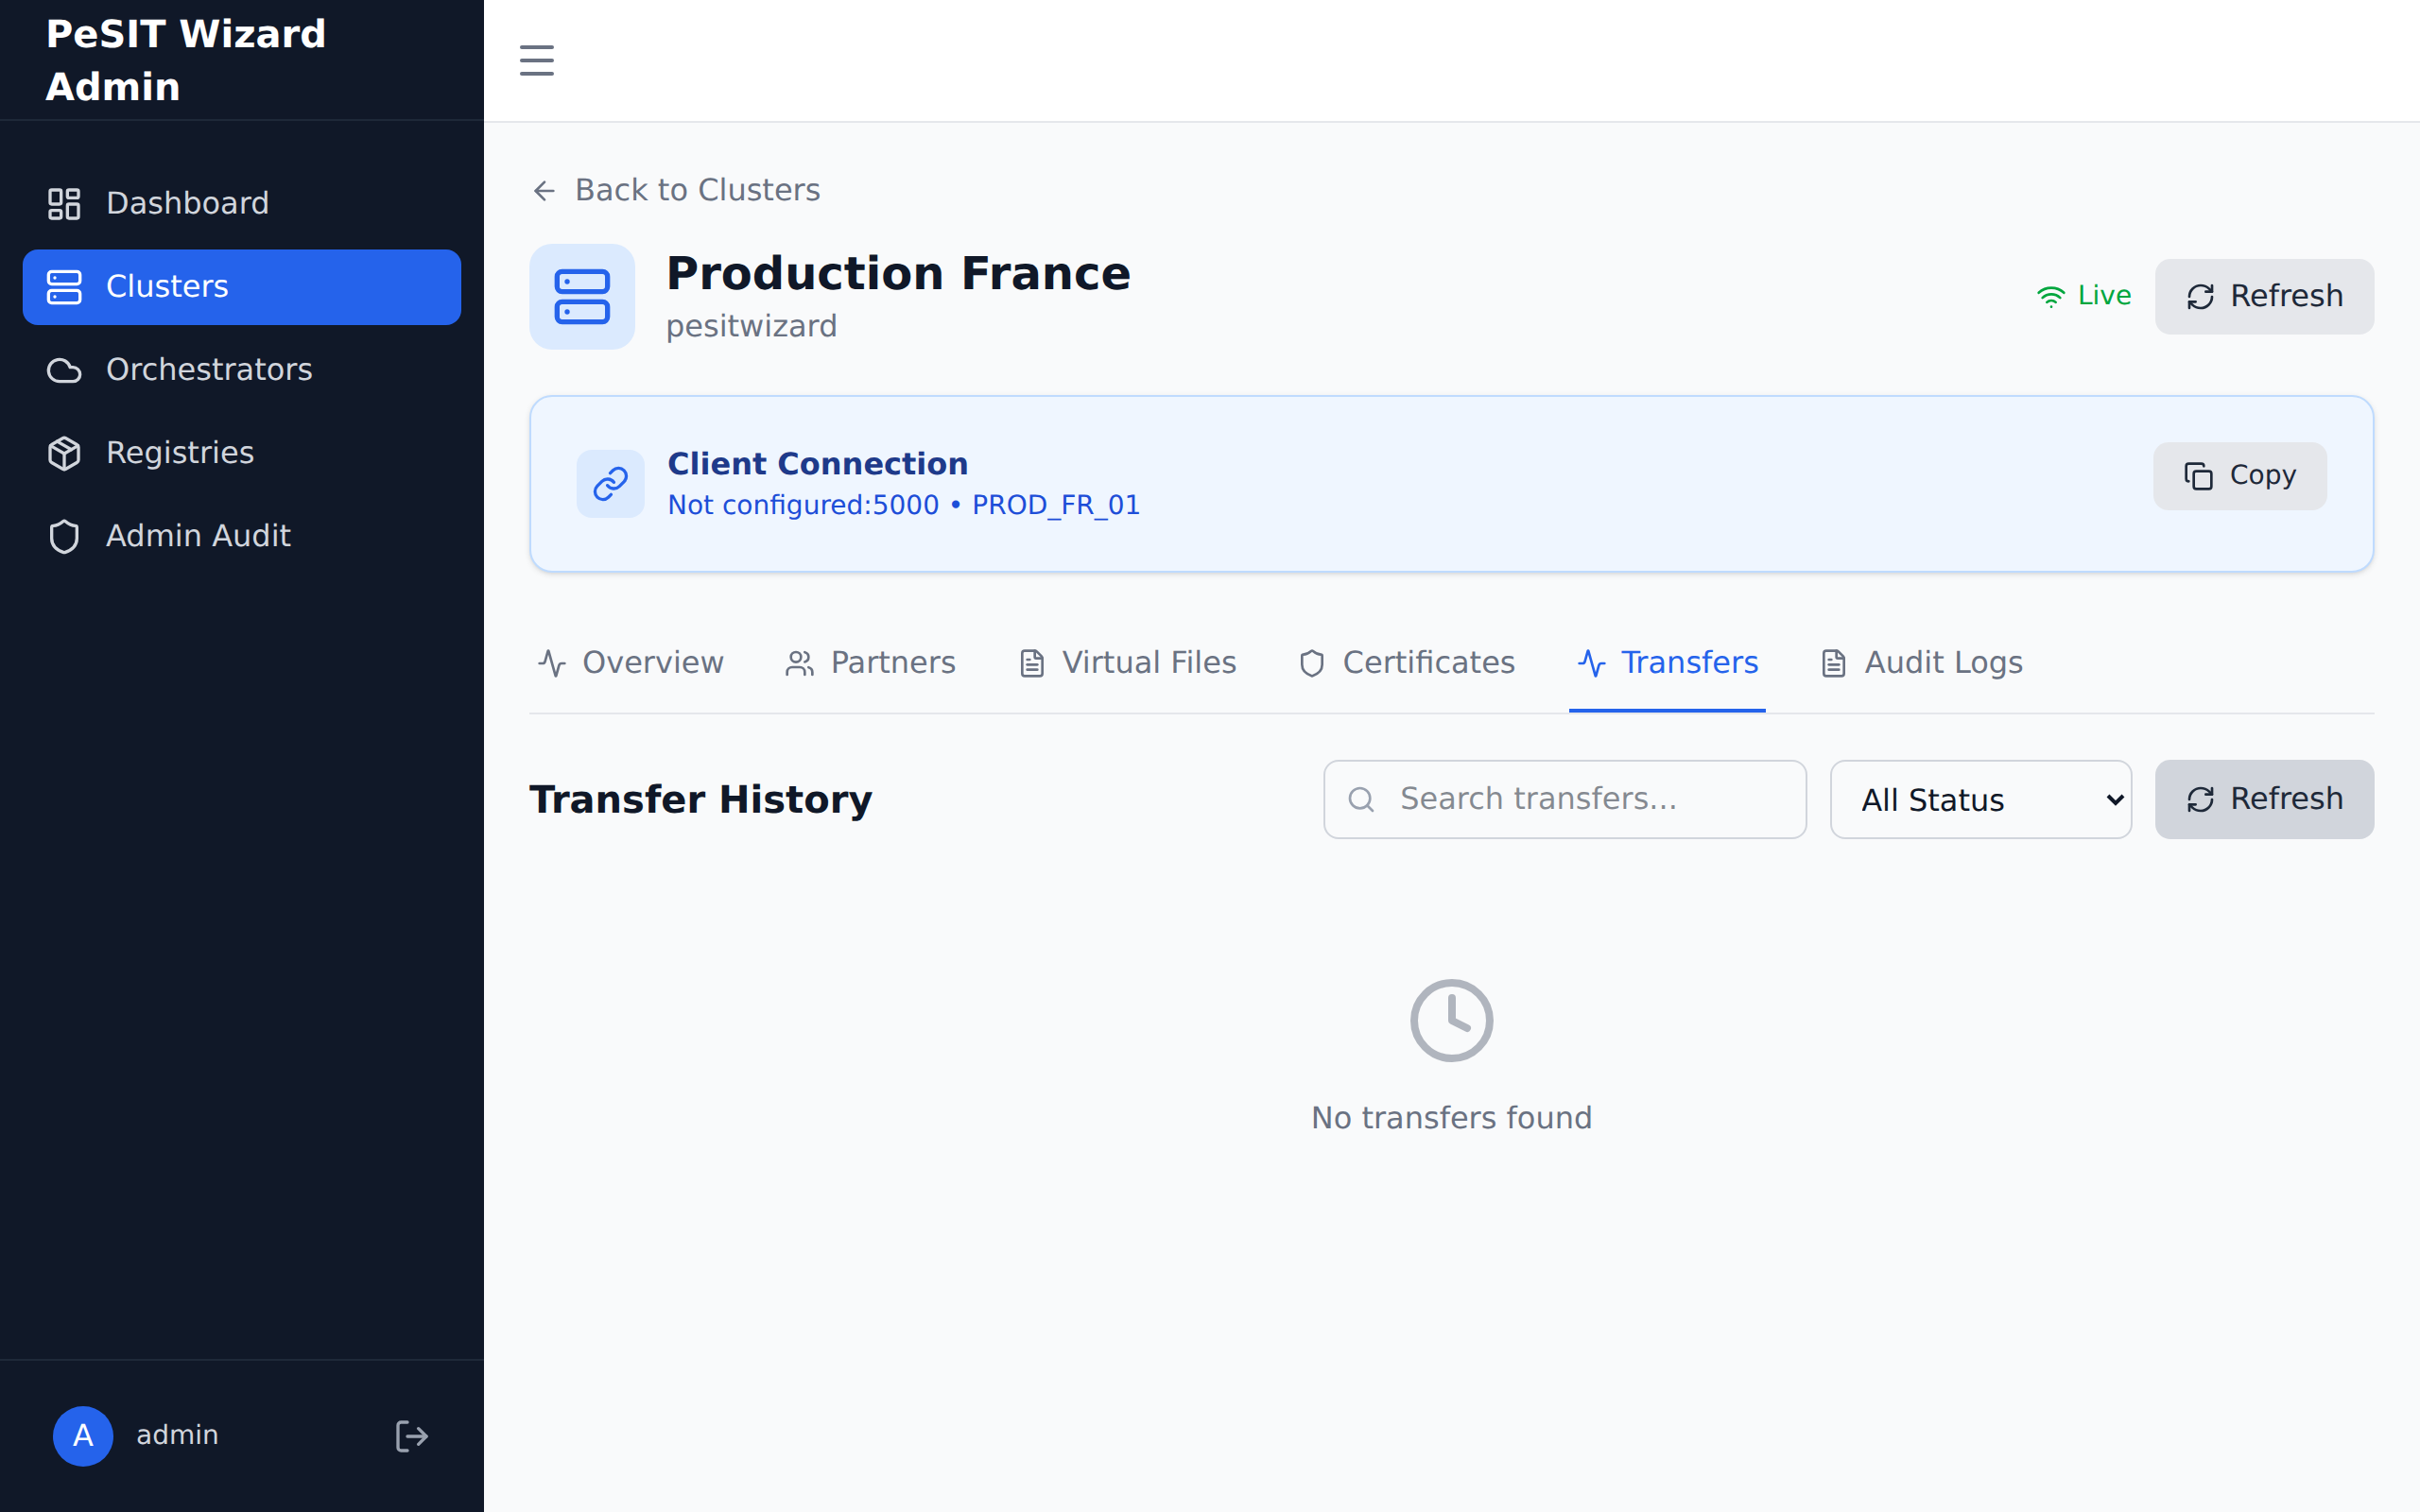Open the Certificates tab
2420x1512 pixels.
click(x=1407, y=663)
